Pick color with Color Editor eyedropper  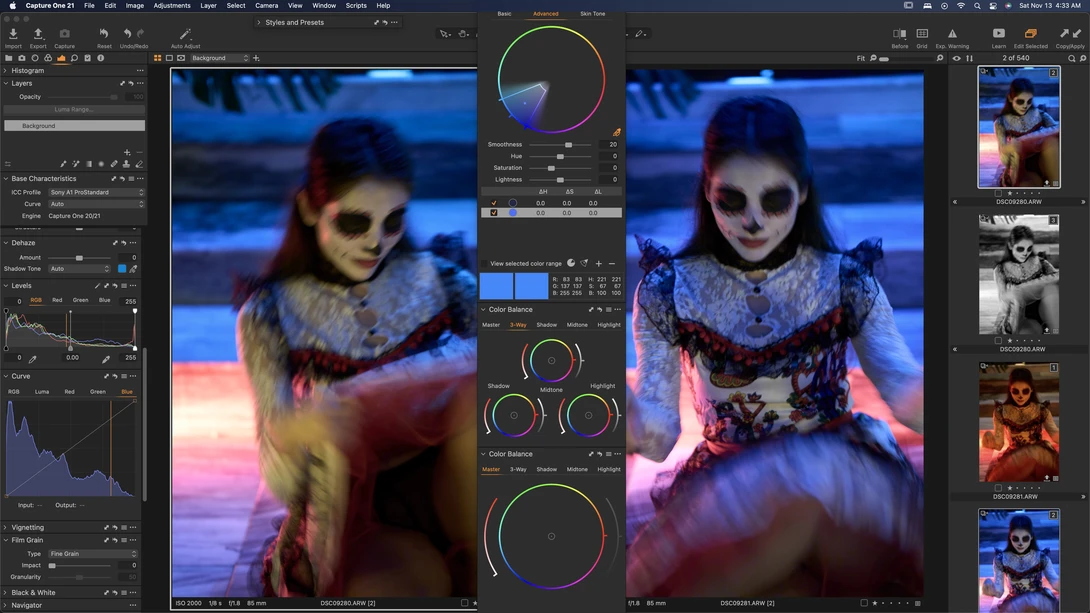617,132
